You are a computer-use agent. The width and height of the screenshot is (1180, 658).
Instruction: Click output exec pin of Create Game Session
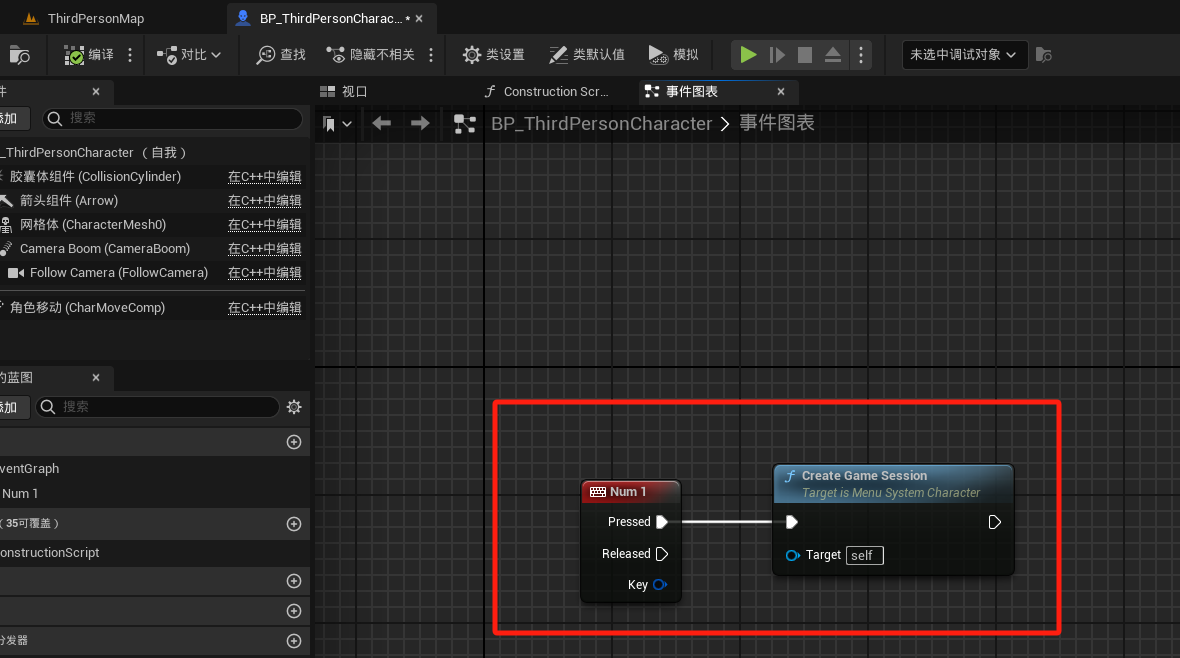point(994,522)
